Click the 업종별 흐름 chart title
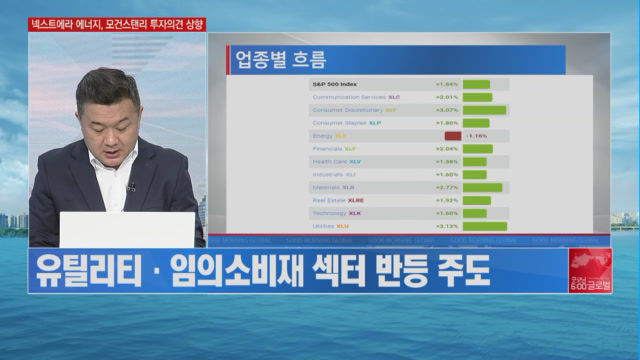This screenshot has width=640, height=360. [281, 60]
